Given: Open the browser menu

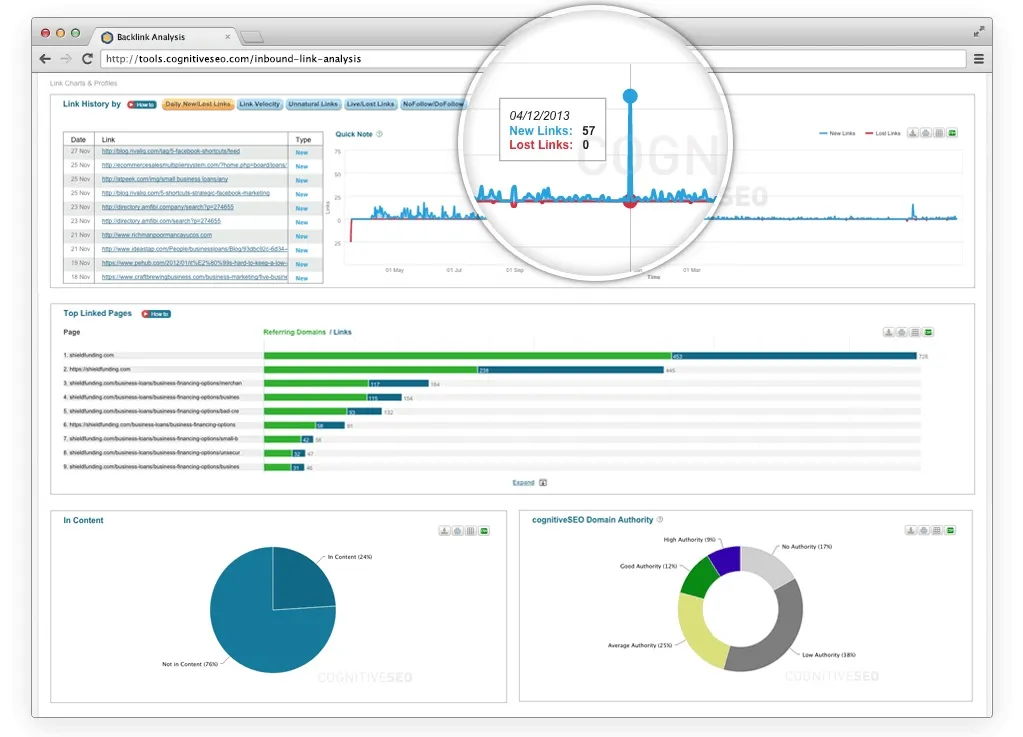Looking at the screenshot, I should (977, 58).
